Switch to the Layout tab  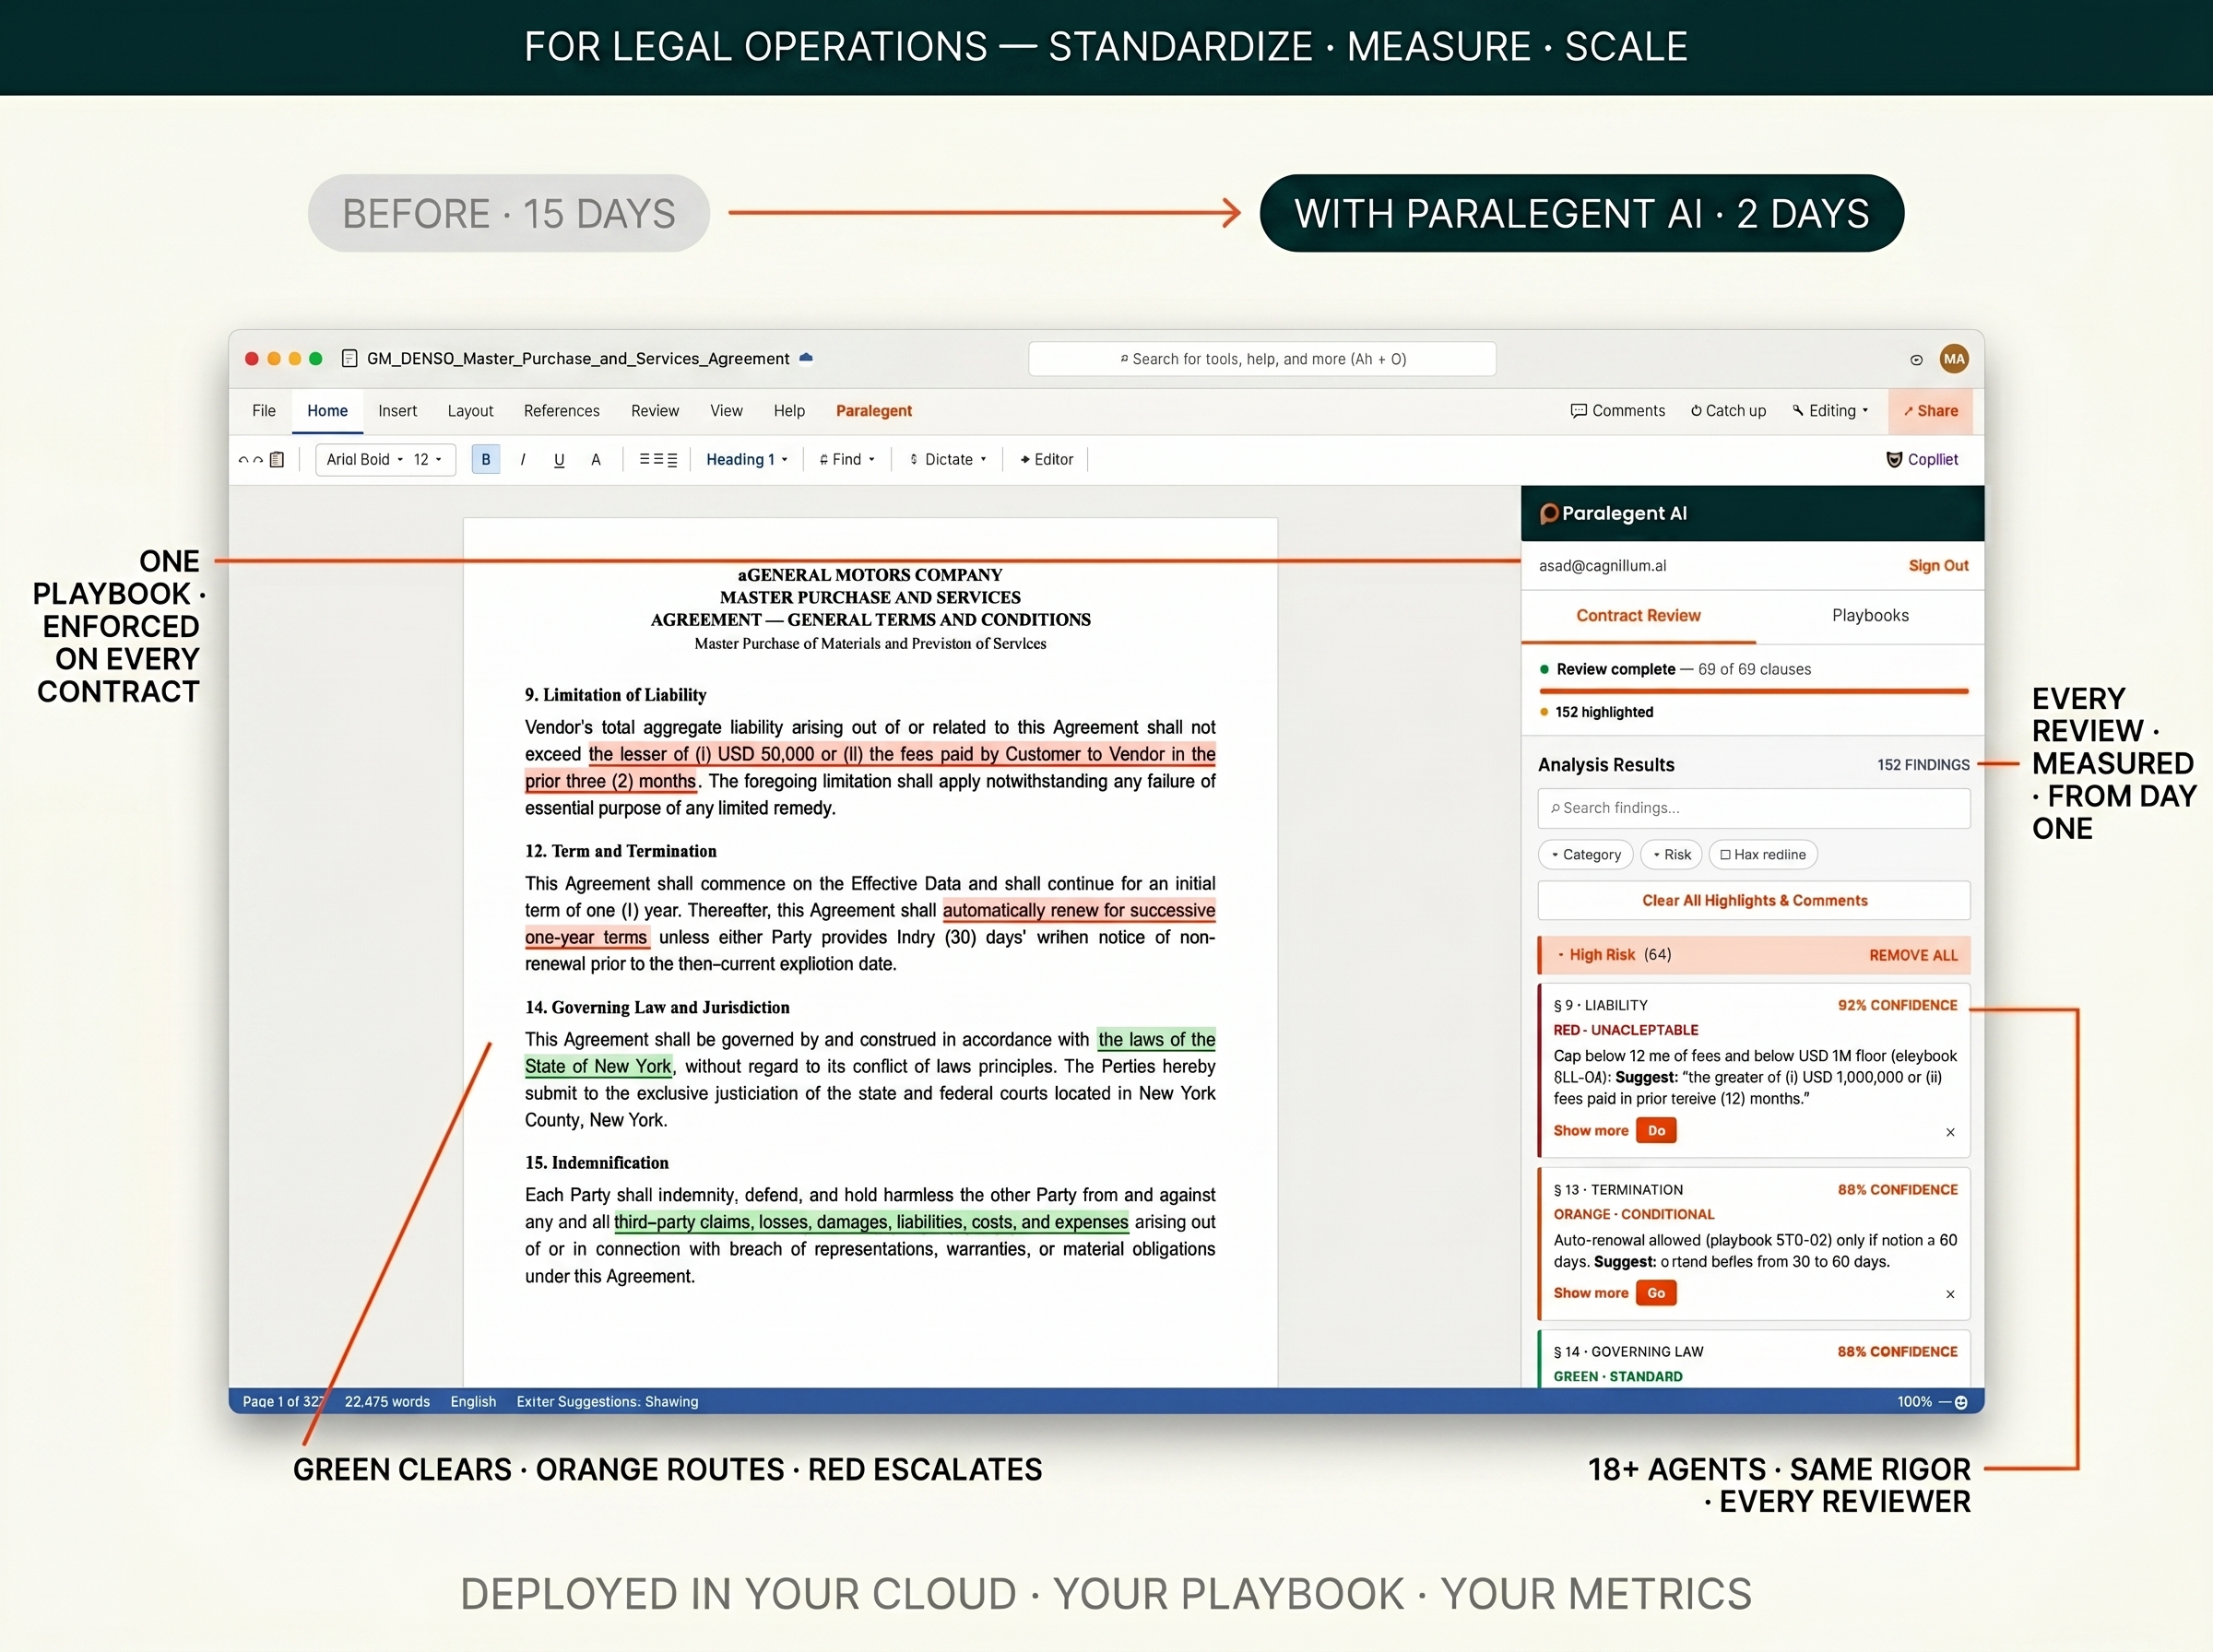coord(470,411)
